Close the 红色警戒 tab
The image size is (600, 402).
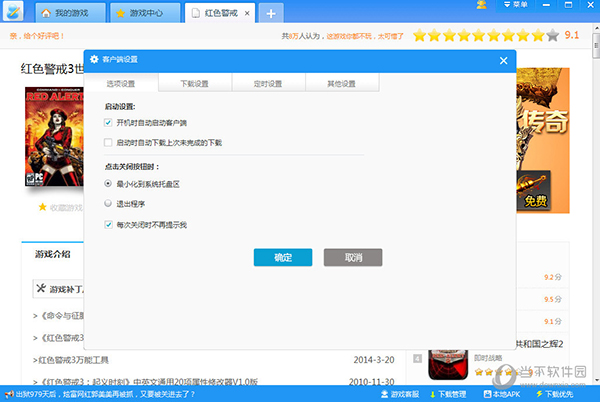(x=247, y=13)
